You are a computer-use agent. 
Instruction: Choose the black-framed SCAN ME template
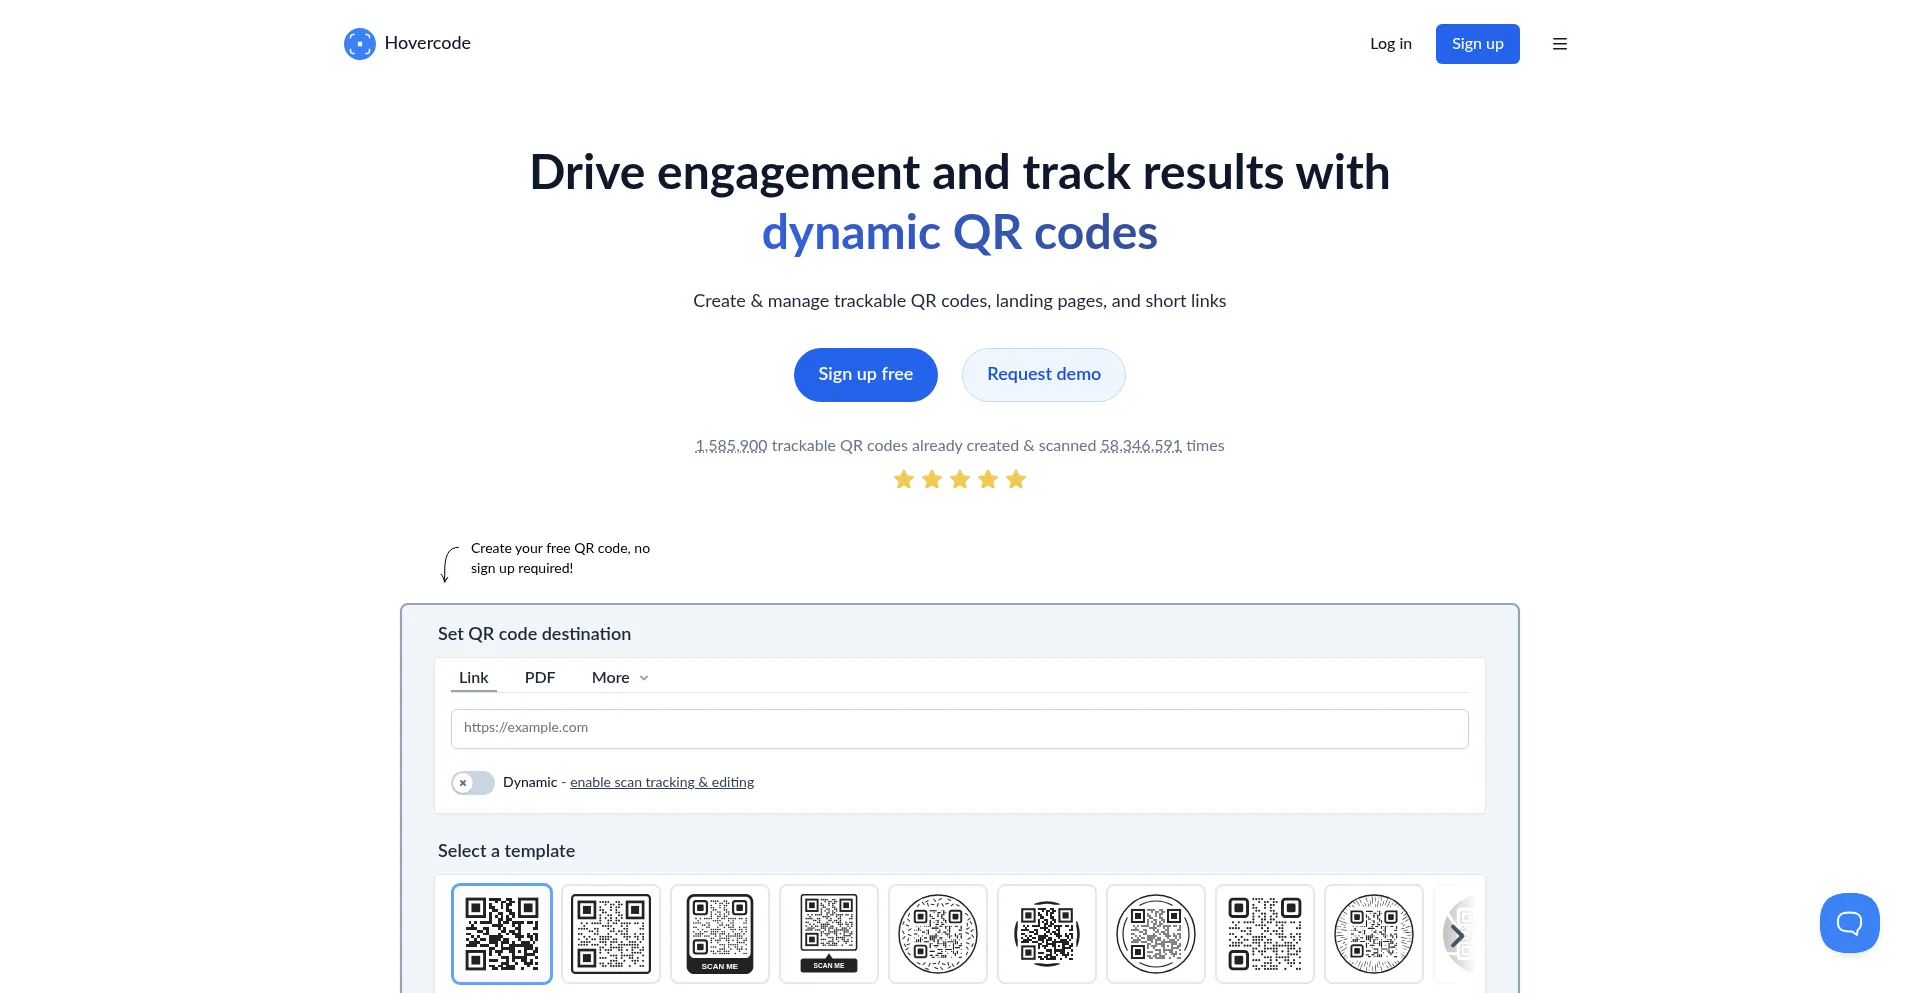pyautogui.click(x=720, y=933)
